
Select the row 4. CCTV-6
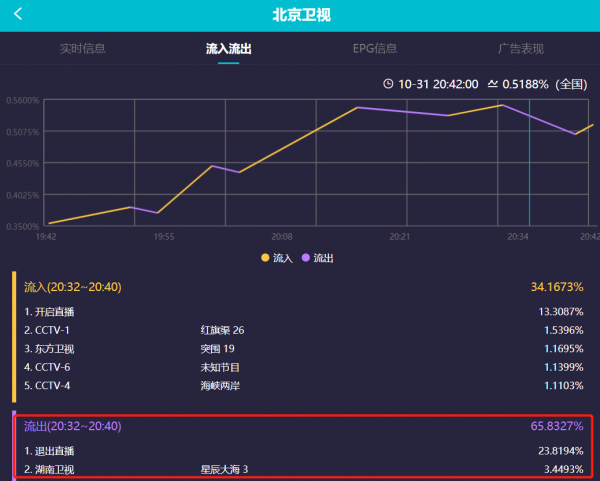[x=303, y=367]
